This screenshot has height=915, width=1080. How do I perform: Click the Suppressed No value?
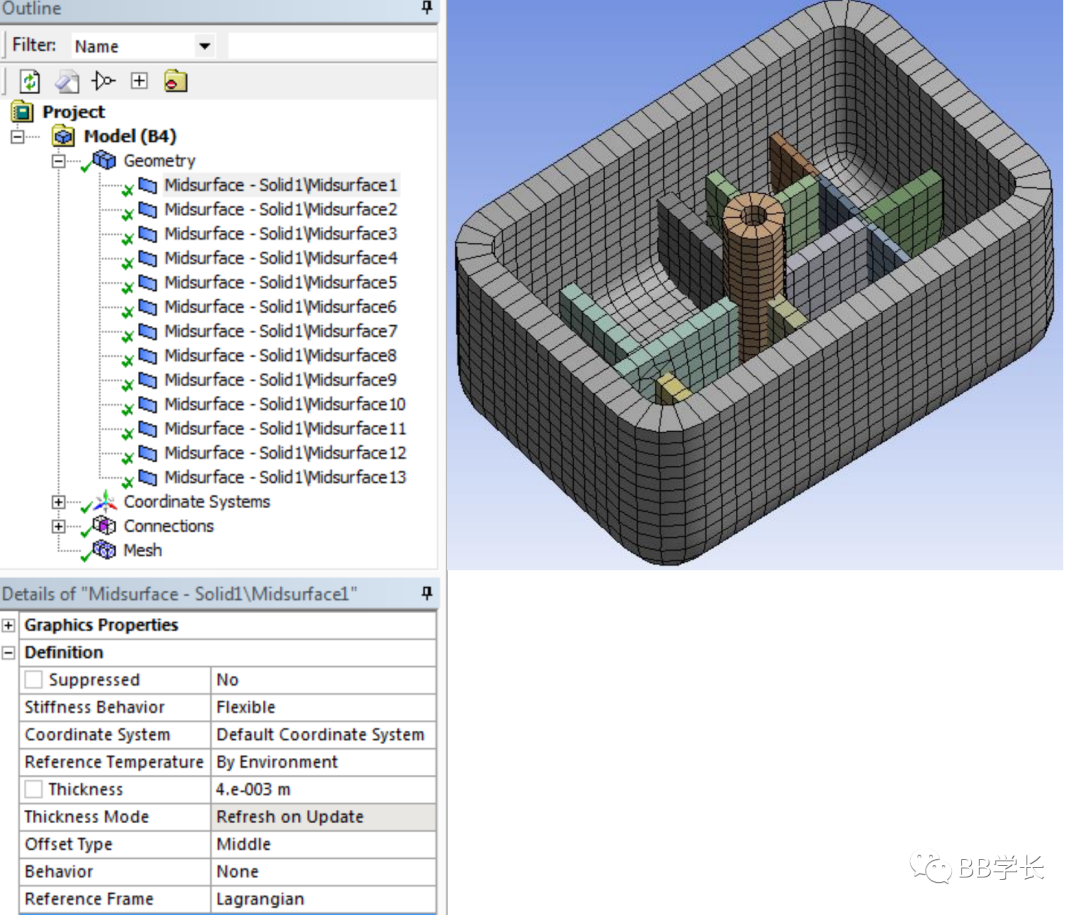point(323,679)
